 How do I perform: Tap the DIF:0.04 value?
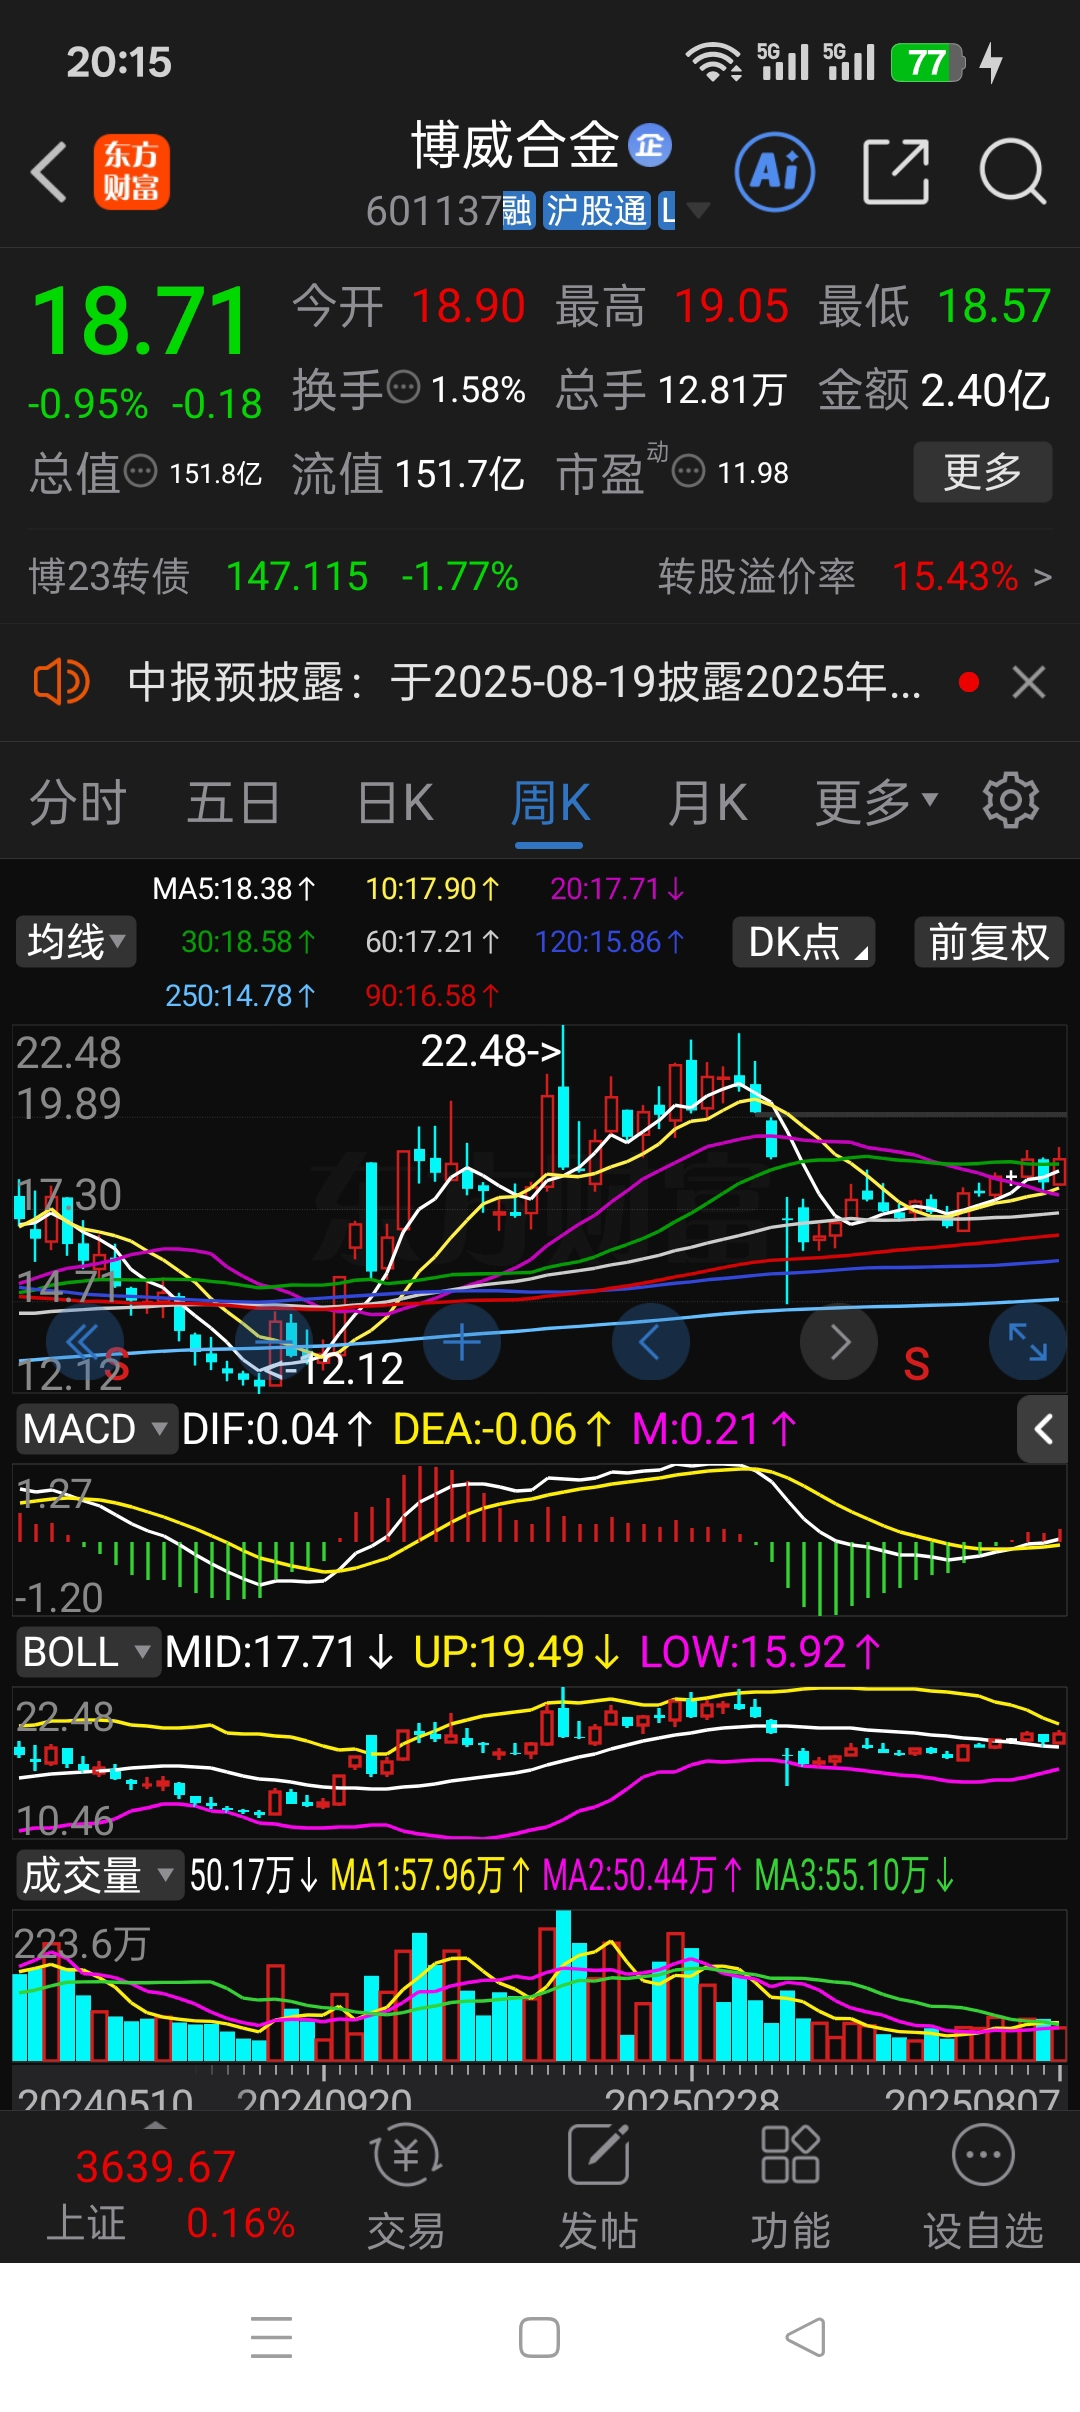pyautogui.click(x=278, y=1429)
